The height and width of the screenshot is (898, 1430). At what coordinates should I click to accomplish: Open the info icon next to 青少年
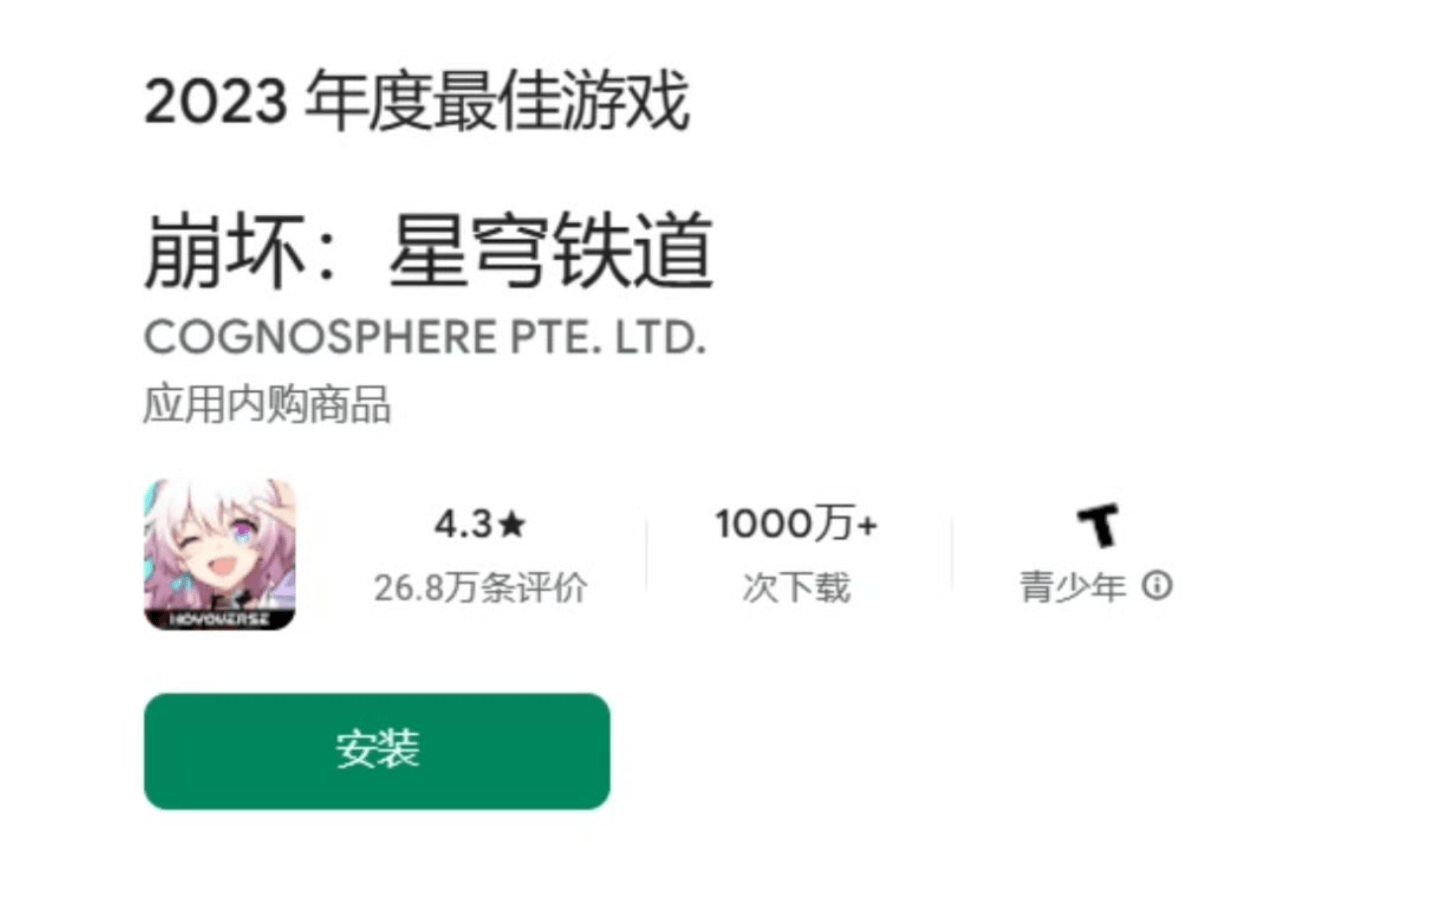pos(1157,585)
